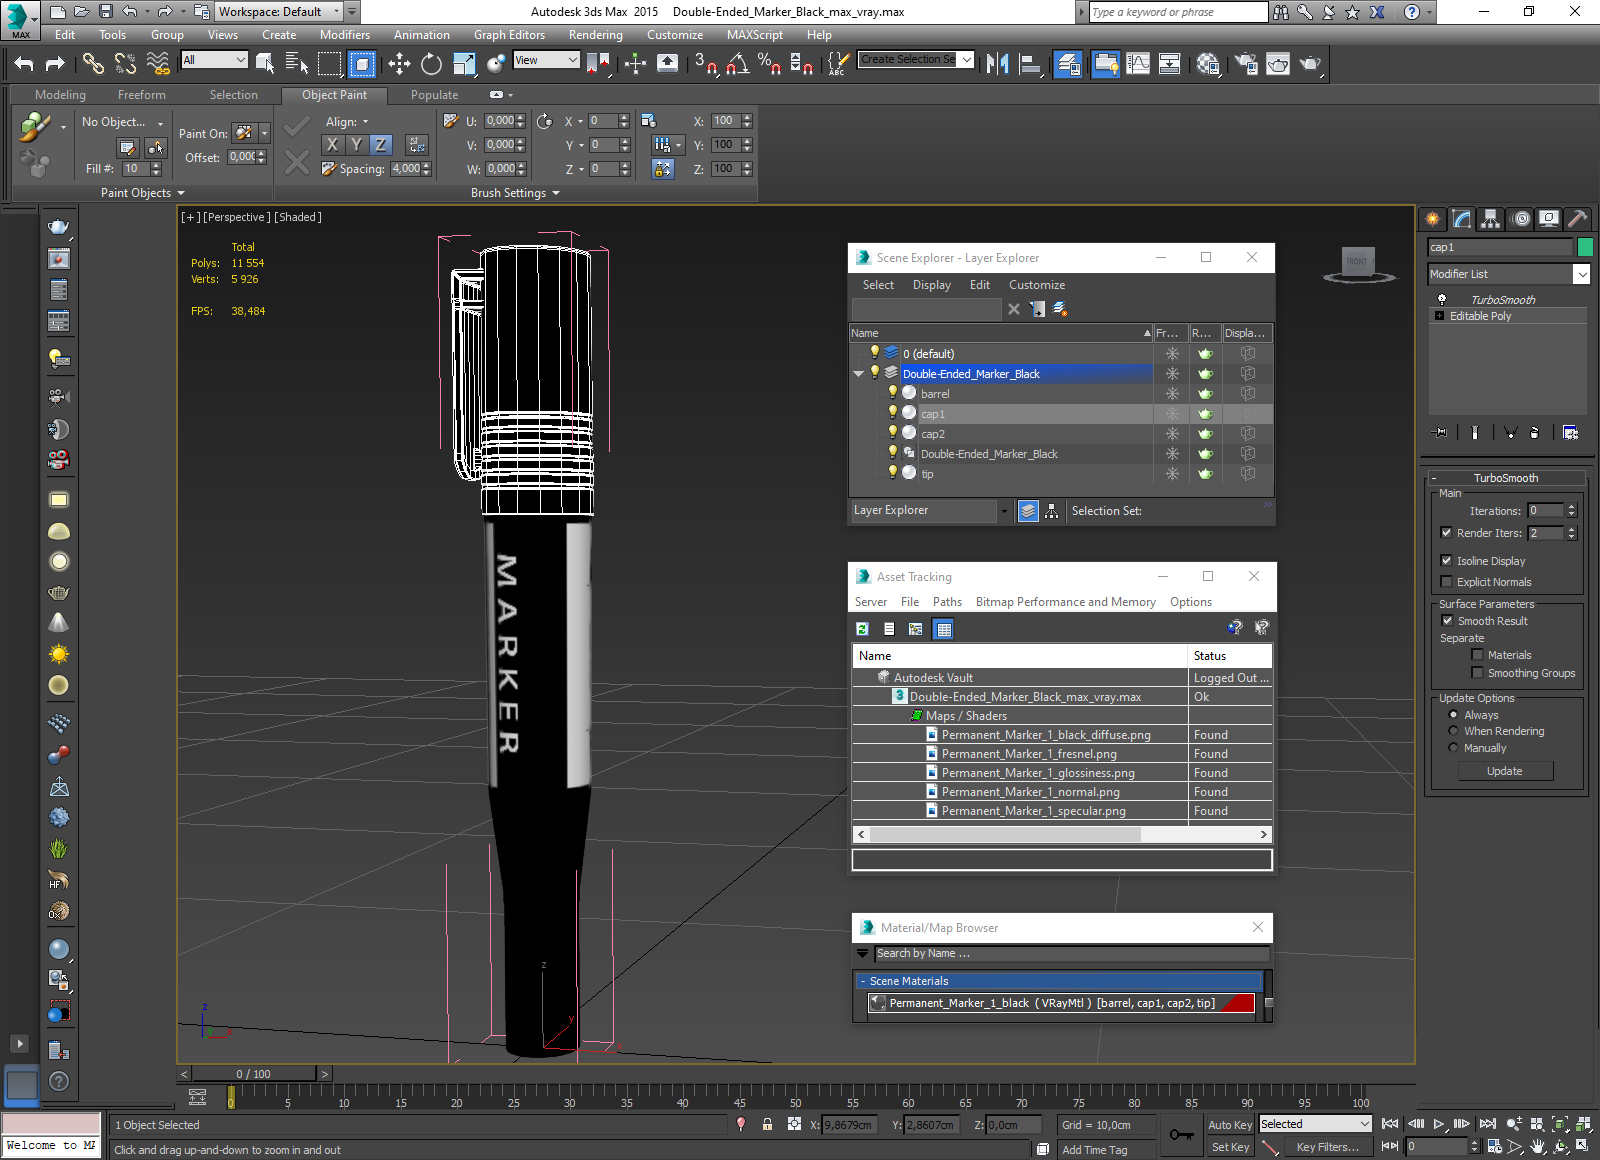Toggle the Smooth Result checkbox
Viewport: 1600px width, 1160px height.
1447,620
